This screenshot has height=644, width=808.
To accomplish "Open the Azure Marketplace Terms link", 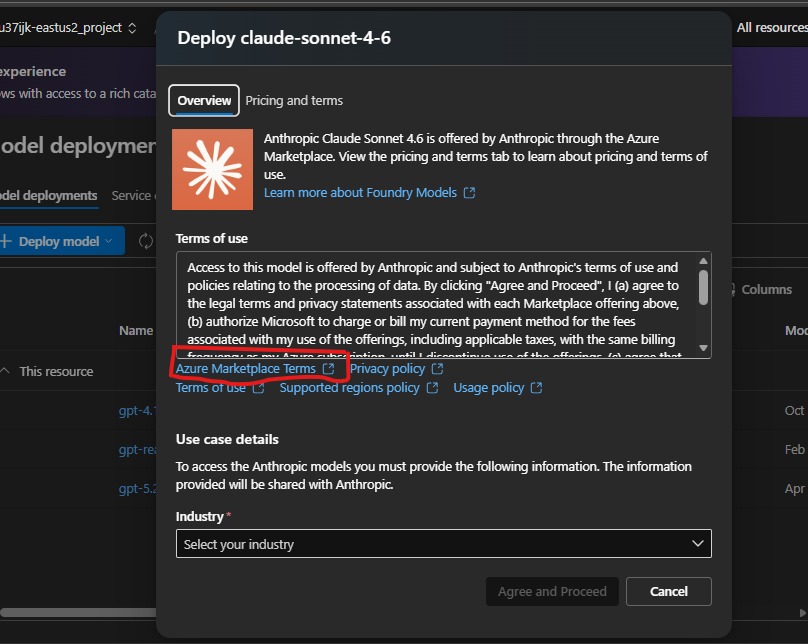I will point(246,368).
